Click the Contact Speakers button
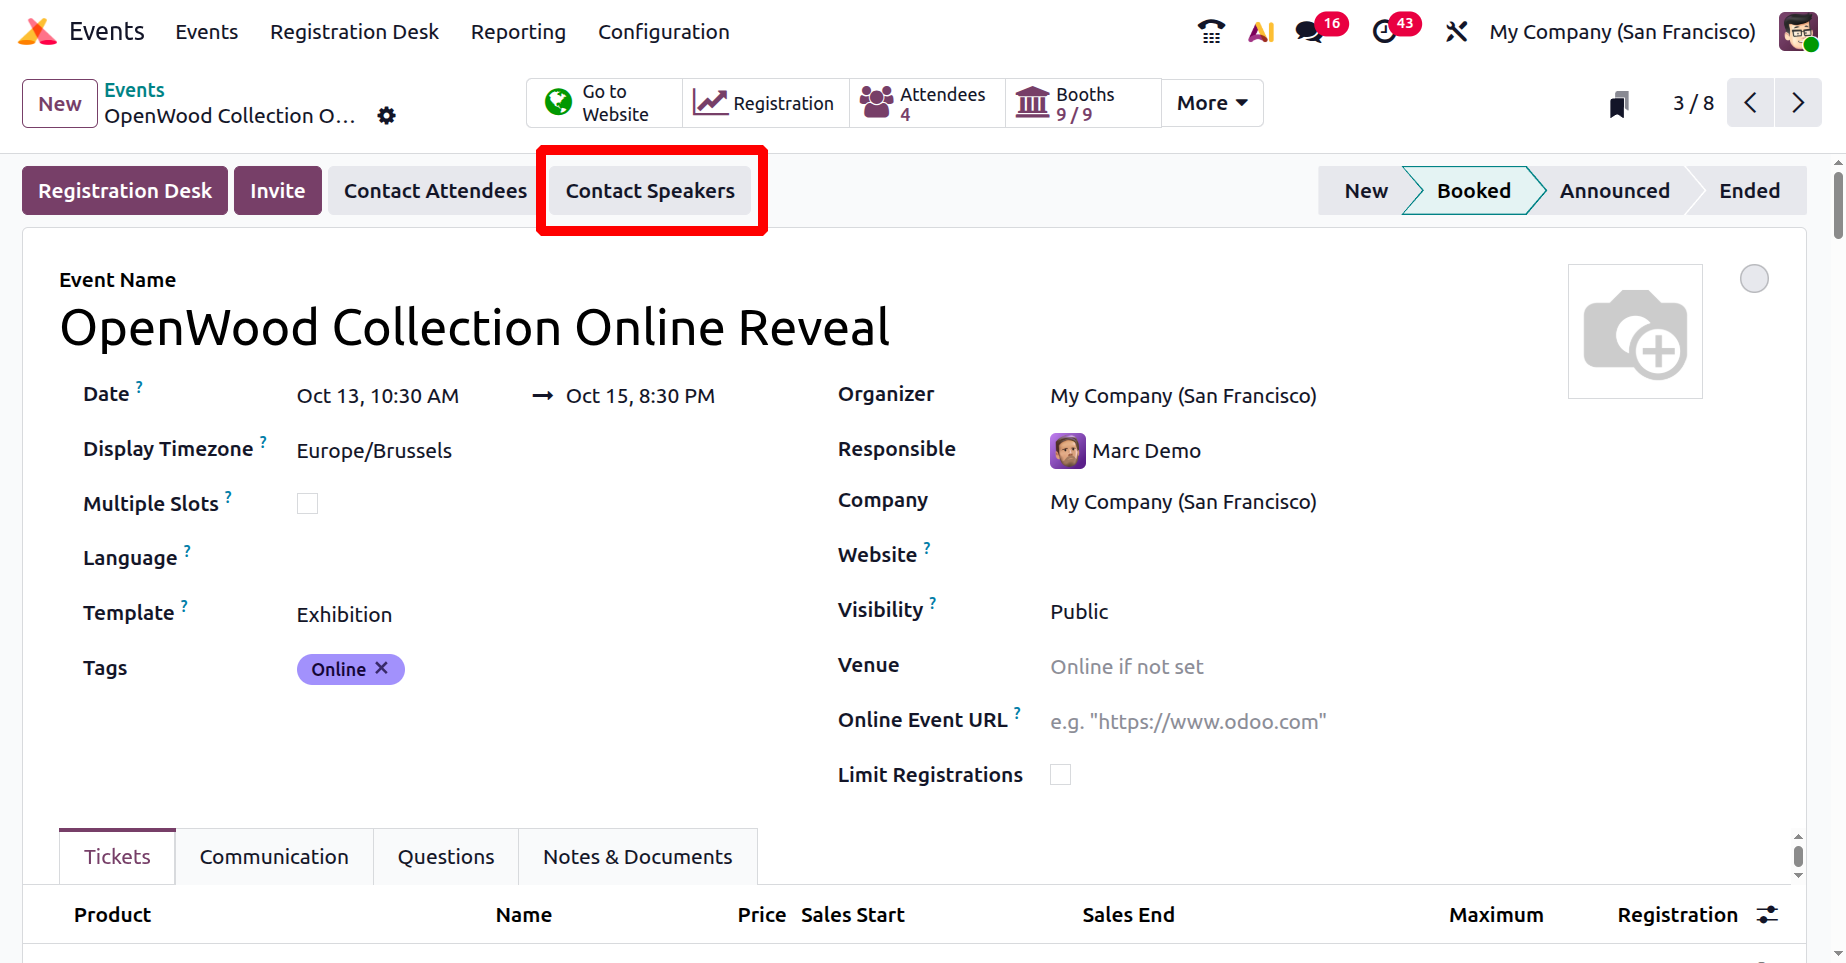The height and width of the screenshot is (963, 1846). (x=650, y=191)
